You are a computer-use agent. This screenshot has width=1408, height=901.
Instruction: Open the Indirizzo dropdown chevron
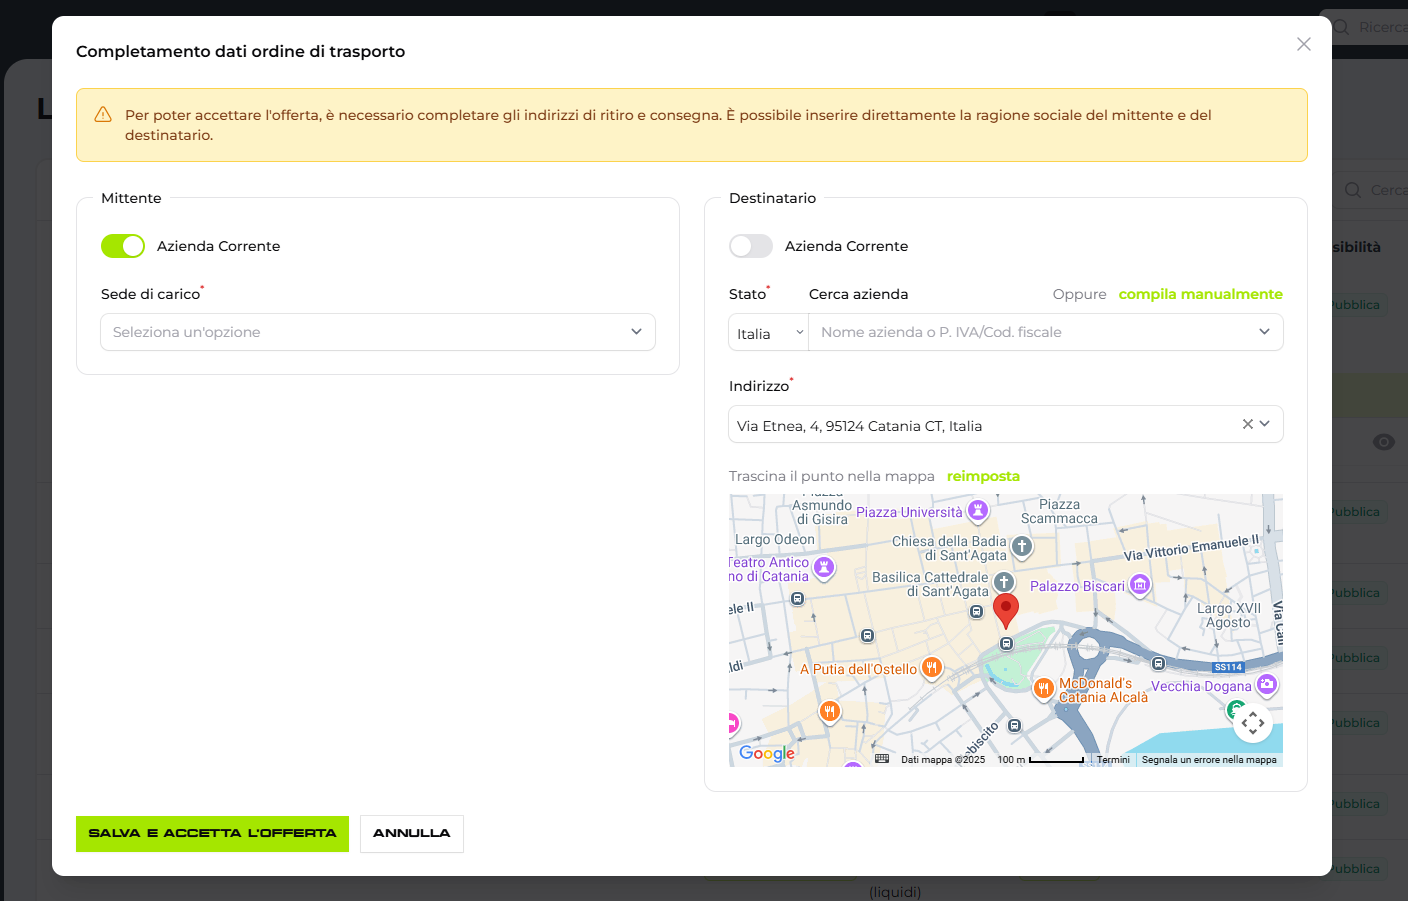(x=1266, y=424)
